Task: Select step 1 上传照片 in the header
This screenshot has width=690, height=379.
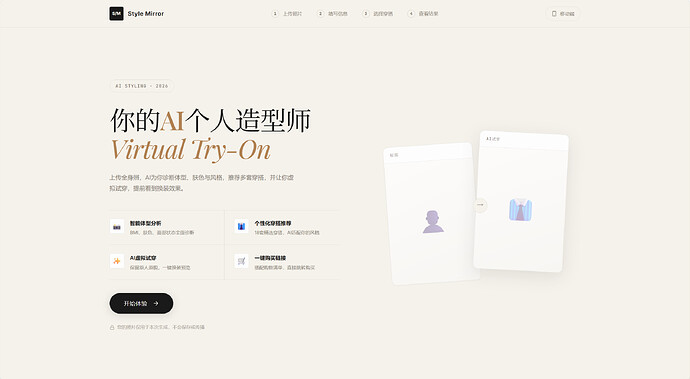Action: [287, 14]
